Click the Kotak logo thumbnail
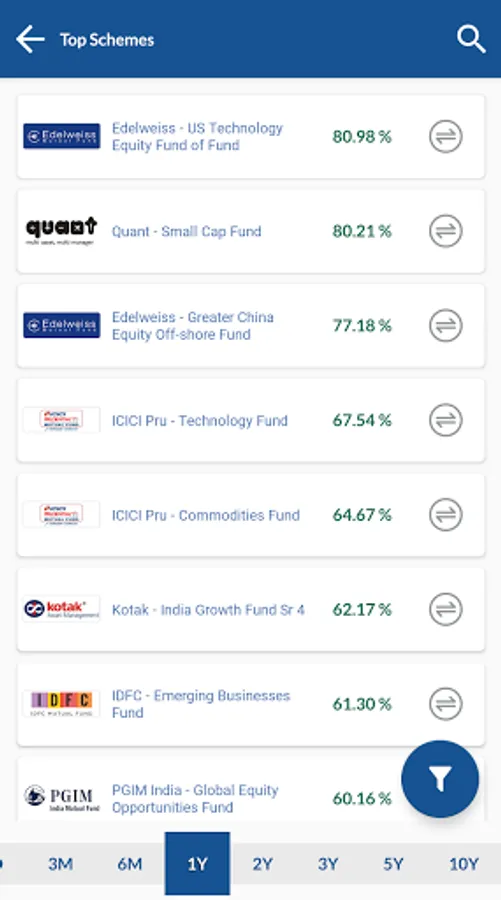This screenshot has height=900, width=501. (61, 609)
